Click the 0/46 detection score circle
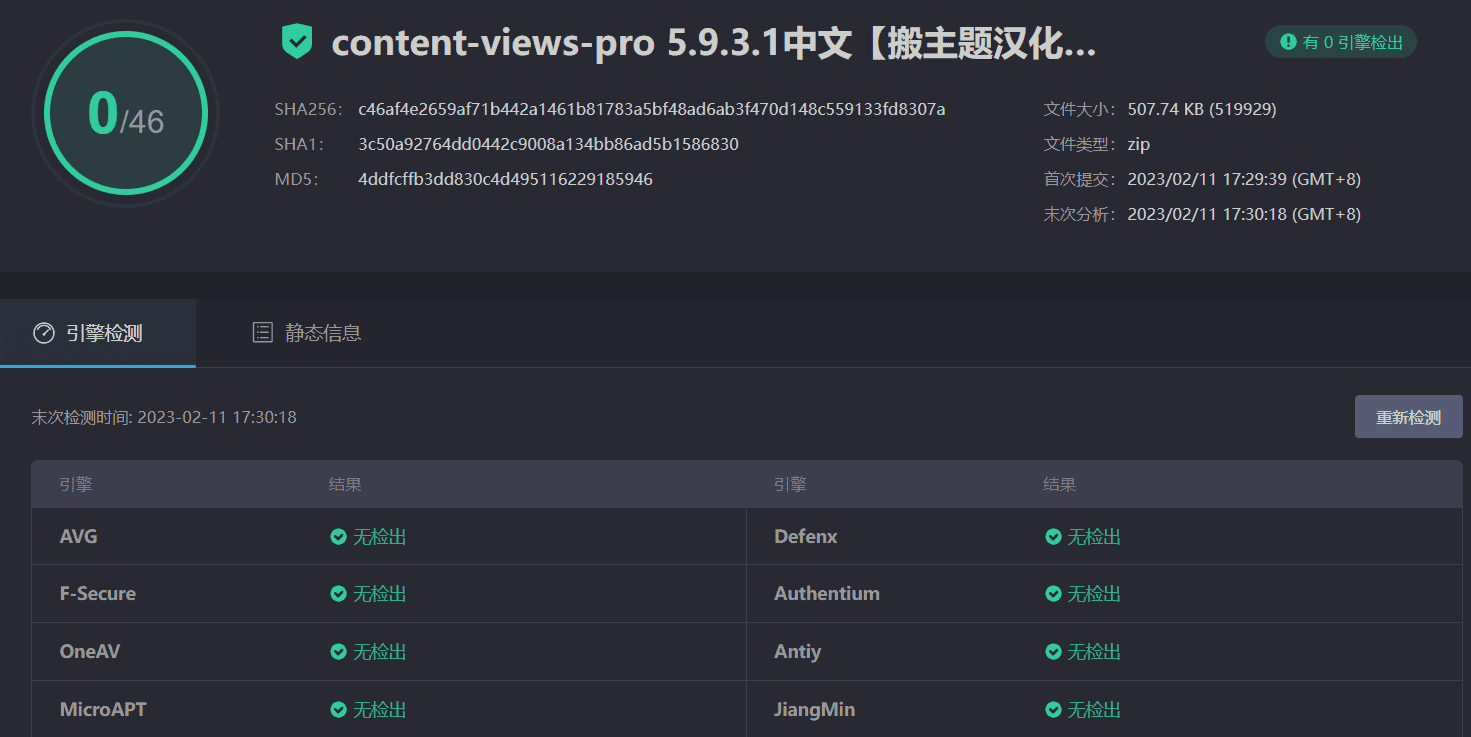The height and width of the screenshot is (737, 1471). pos(125,113)
